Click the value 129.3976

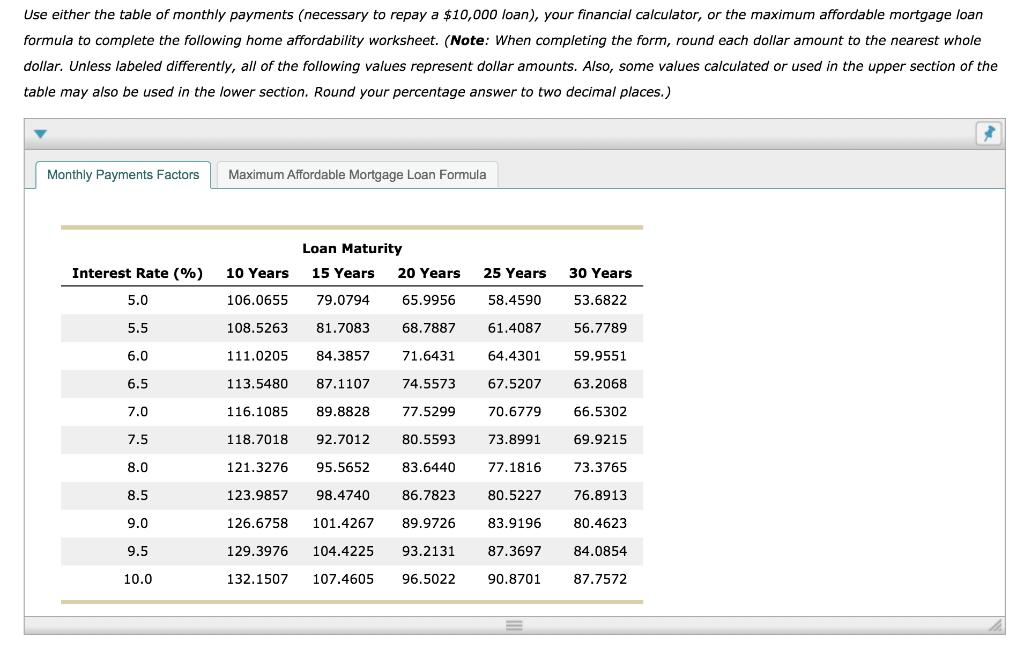[257, 551]
